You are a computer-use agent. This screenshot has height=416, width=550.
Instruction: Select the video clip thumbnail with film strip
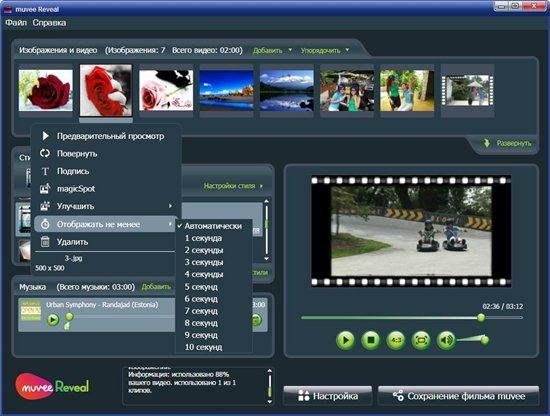pyautogui.click(x=467, y=90)
